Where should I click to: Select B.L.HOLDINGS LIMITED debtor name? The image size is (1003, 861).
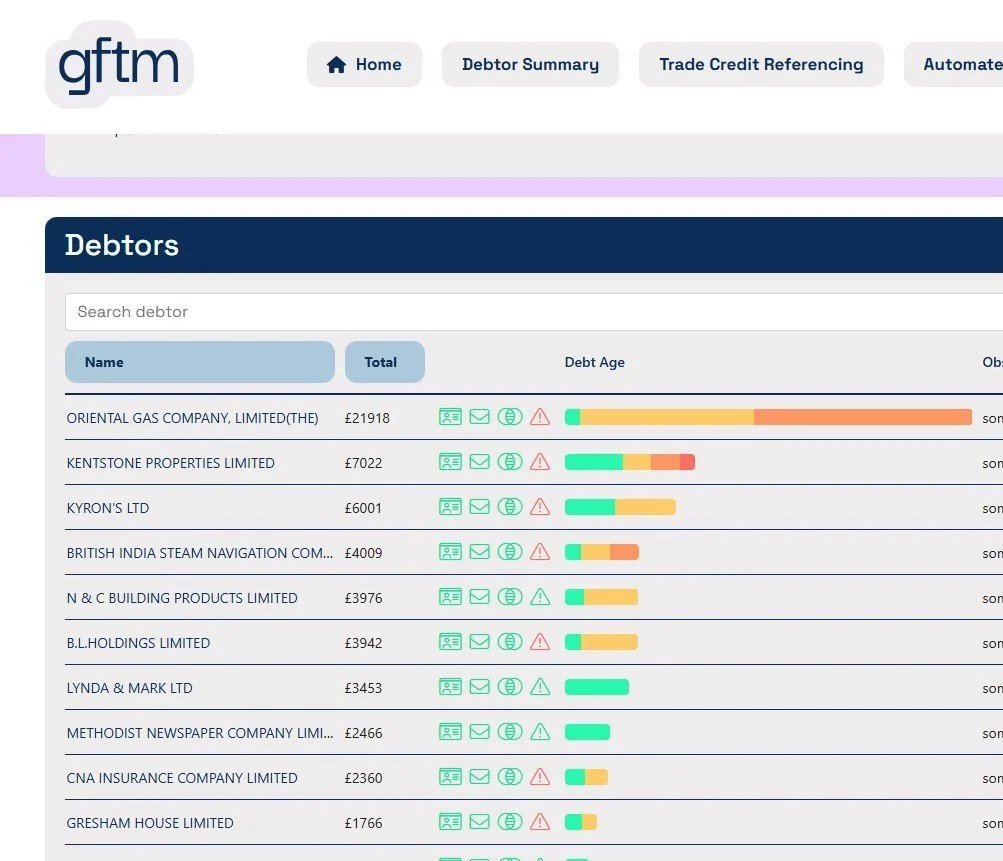(x=138, y=643)
